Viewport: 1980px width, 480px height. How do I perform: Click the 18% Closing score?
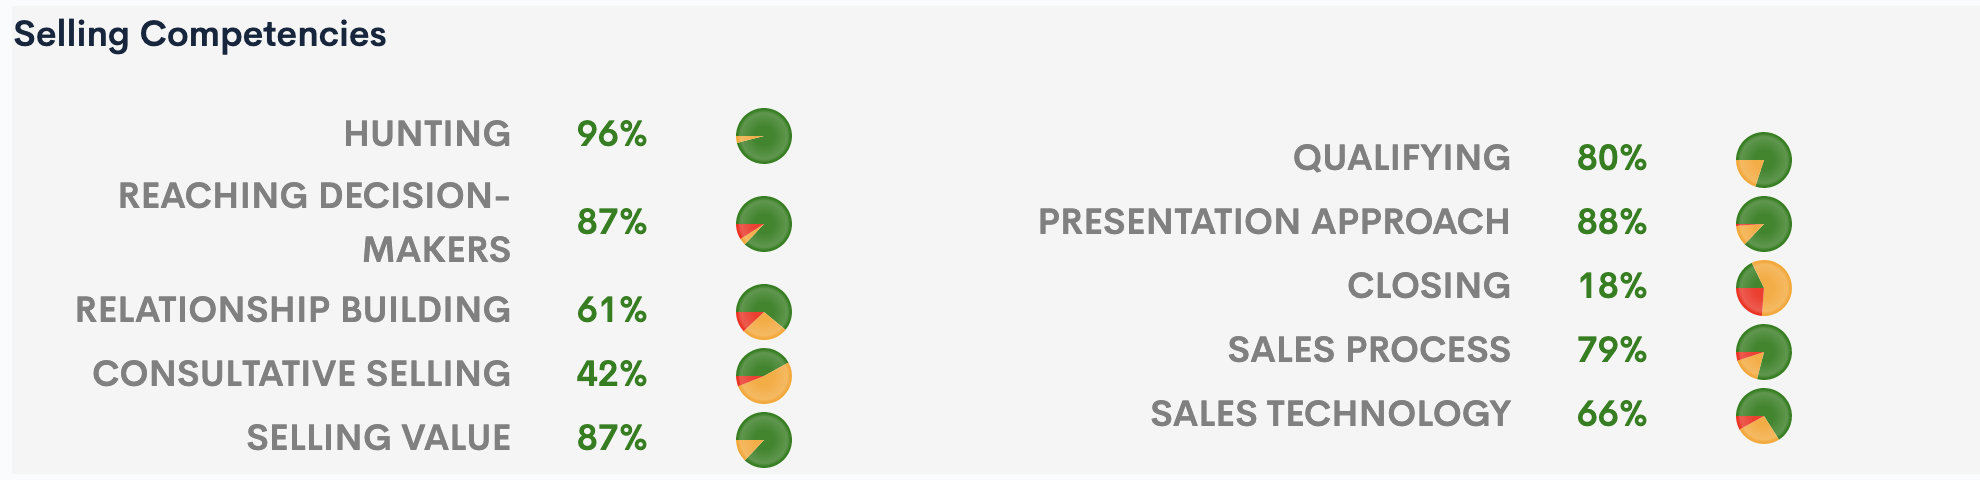[x=1612, y=286]
